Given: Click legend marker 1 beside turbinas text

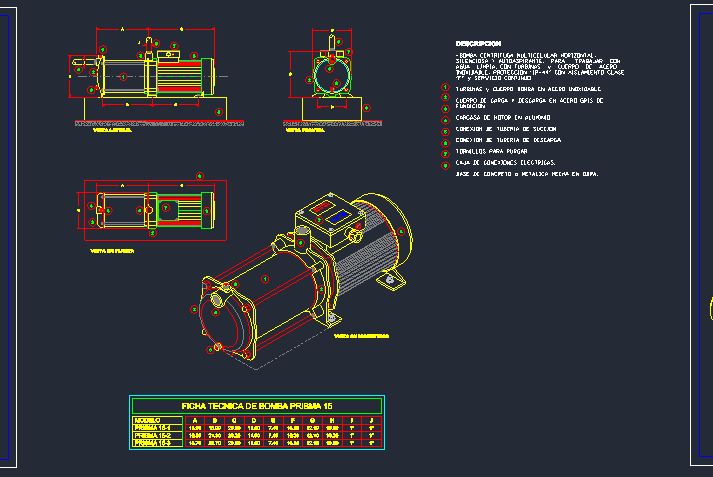Looking at the screenshot, I should [x=446, y=89].
